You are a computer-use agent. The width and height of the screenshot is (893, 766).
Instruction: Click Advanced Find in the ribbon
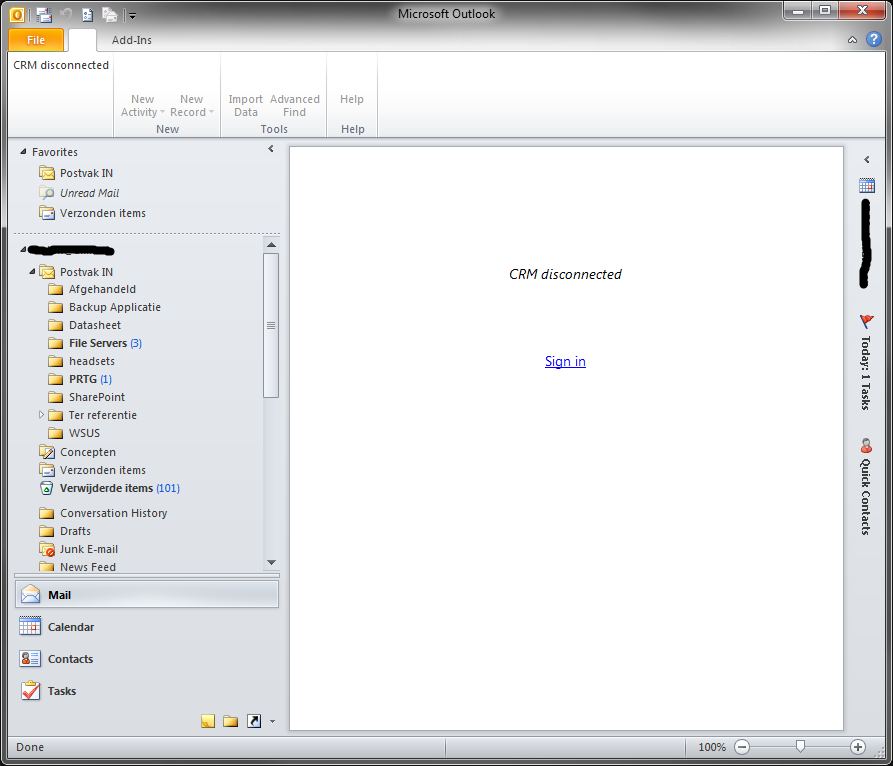[x=294, y=106]
